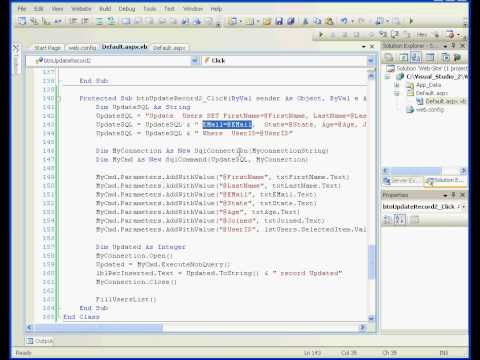This screenshot has width=480, height=360.
Task: Open the Debug menu
Action: point(127,9)
